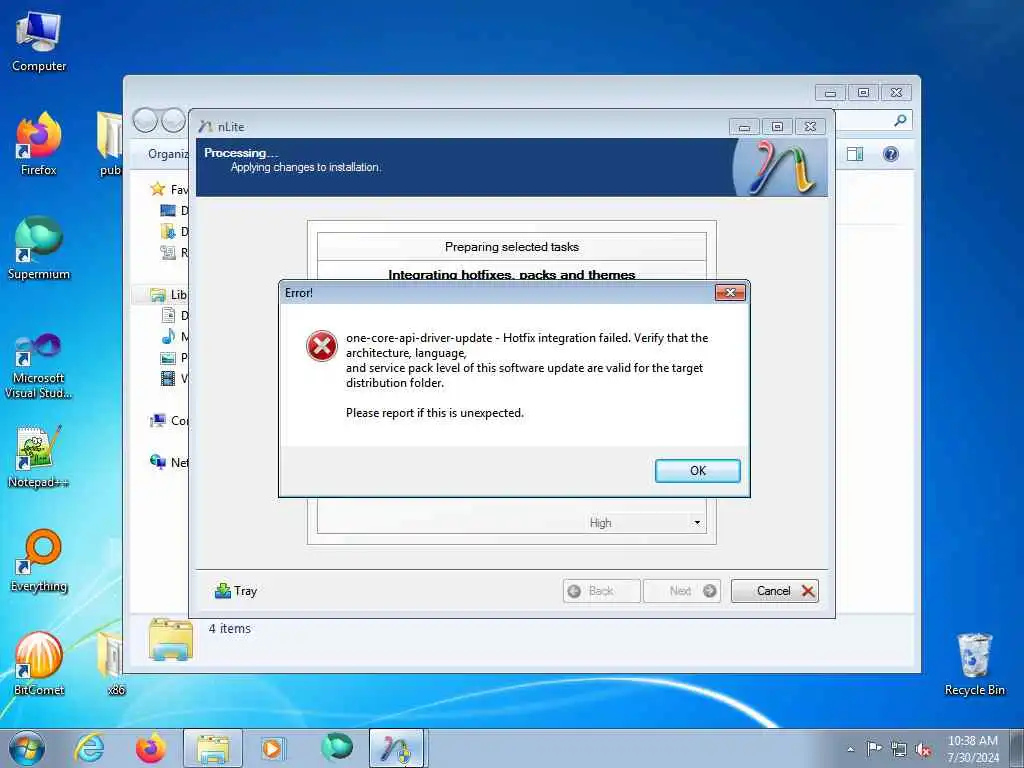This screenshot has width=1024, height=768.
Task: Open Computer desktop icon
Action: 39,40
